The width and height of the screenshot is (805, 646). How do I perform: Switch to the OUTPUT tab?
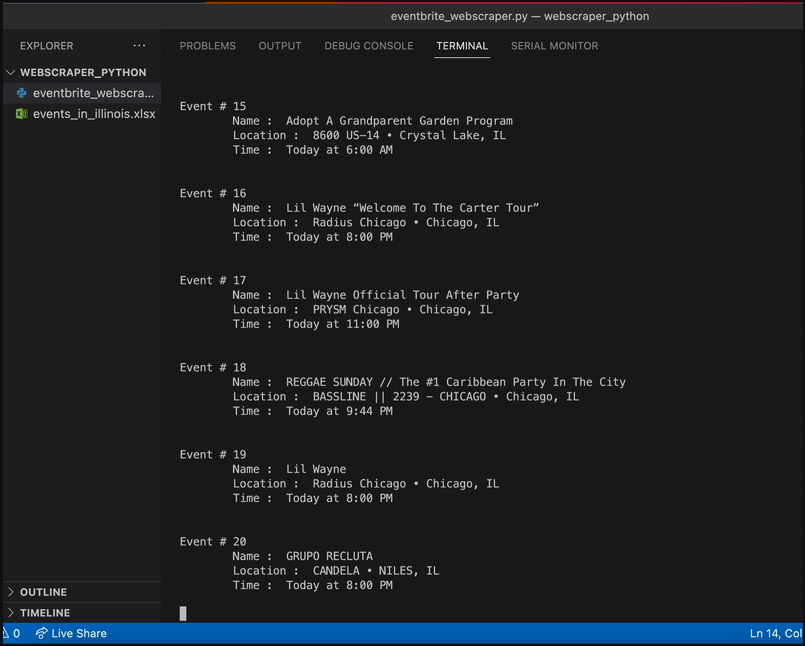(280, 46)
